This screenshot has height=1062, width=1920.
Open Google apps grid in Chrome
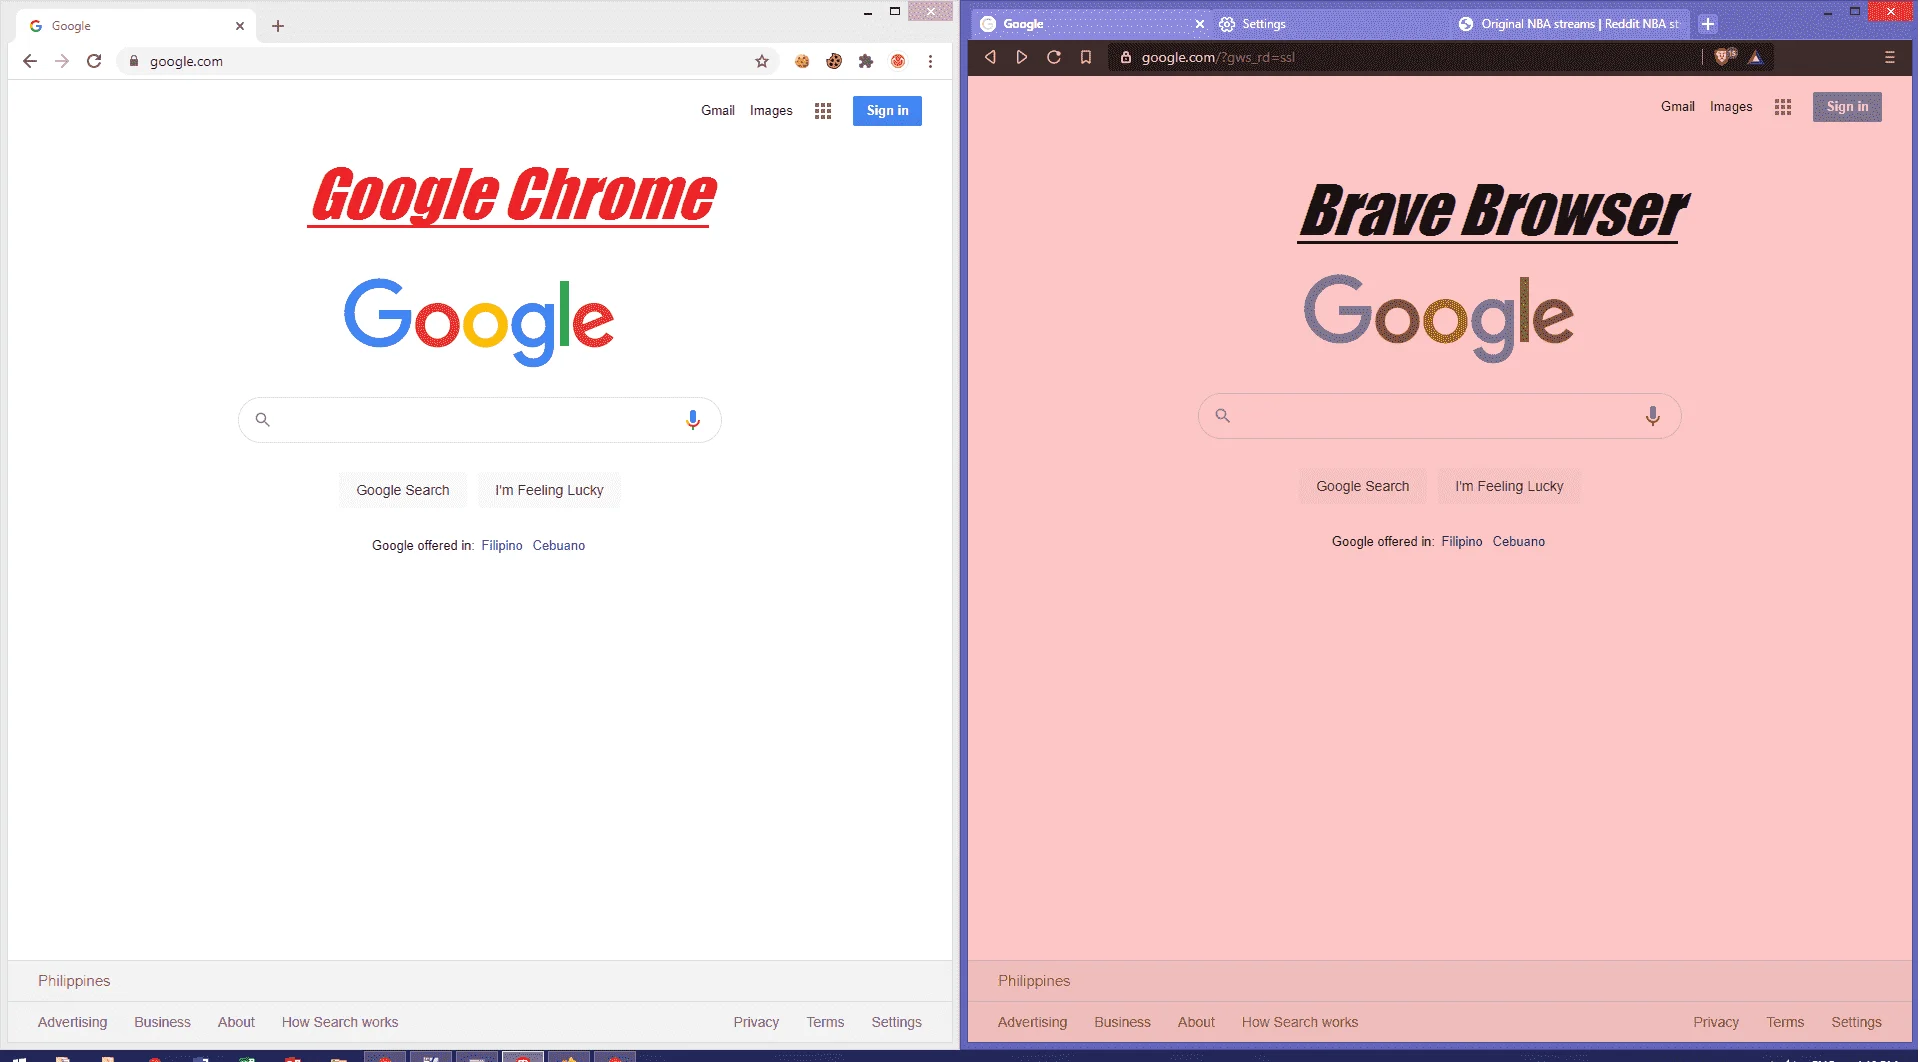tap(823, 111)
